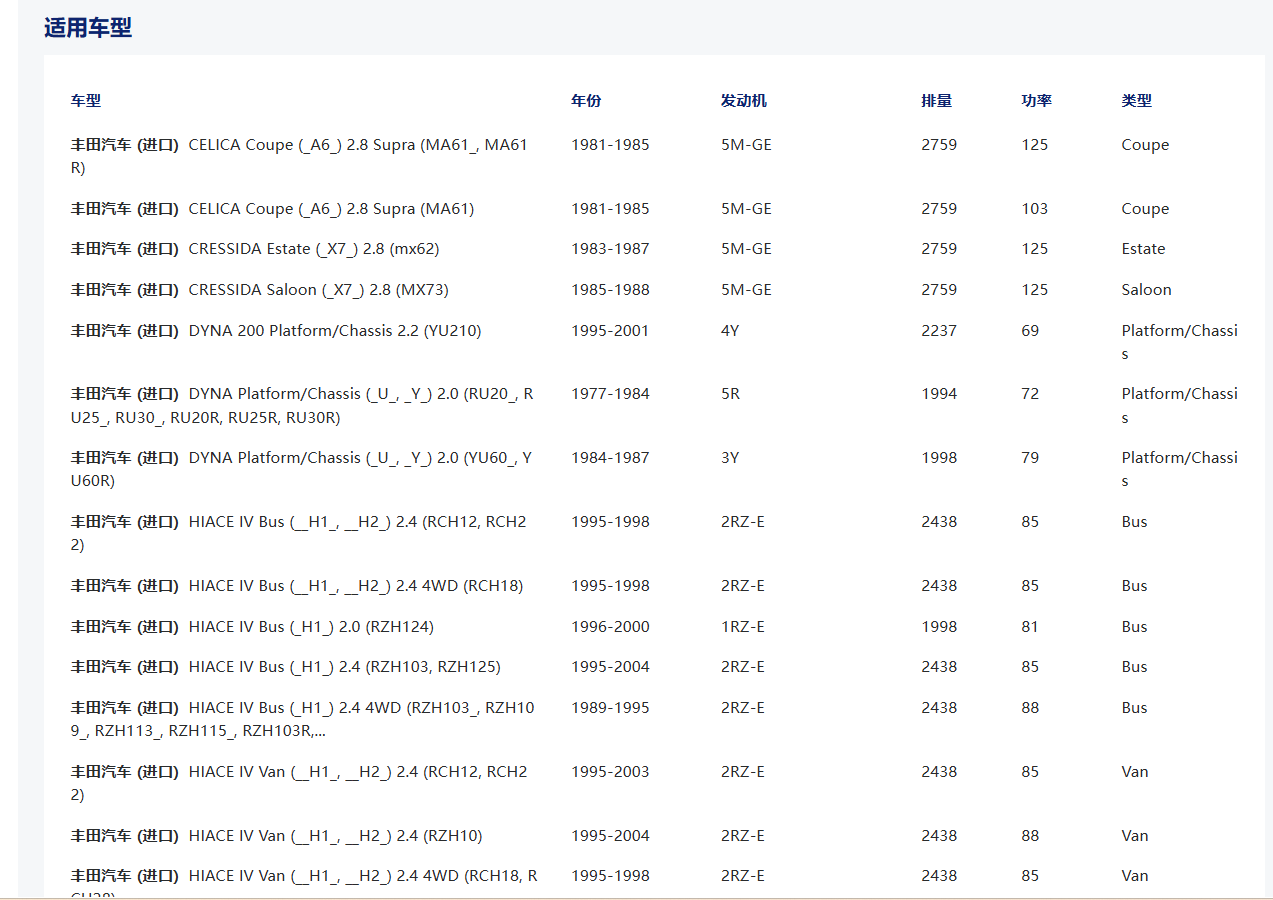The image size is (1273, 900).
Task: Click the 排量 column header
Action: pyautogui.click(x=936, y=101)
